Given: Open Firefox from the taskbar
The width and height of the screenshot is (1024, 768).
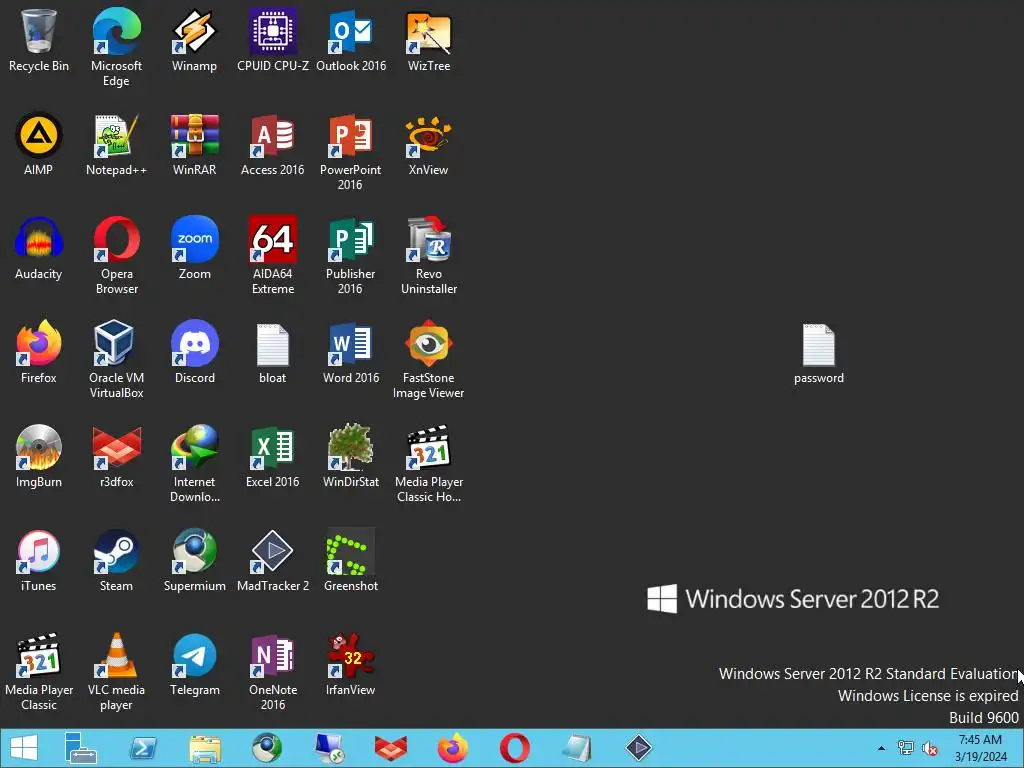Looking at the screenshot, I should [453, 748].
